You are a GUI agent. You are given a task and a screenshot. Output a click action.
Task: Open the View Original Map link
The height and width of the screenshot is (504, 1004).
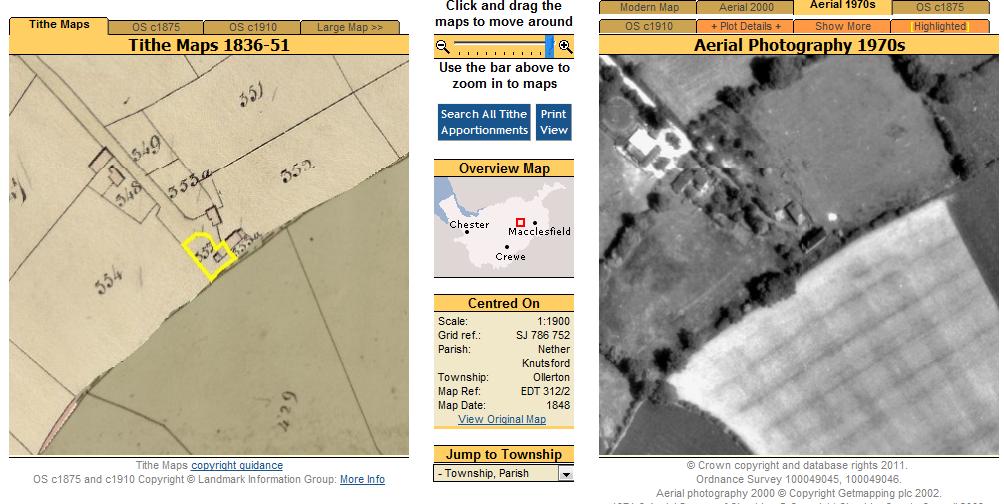(x=502, y=419)
